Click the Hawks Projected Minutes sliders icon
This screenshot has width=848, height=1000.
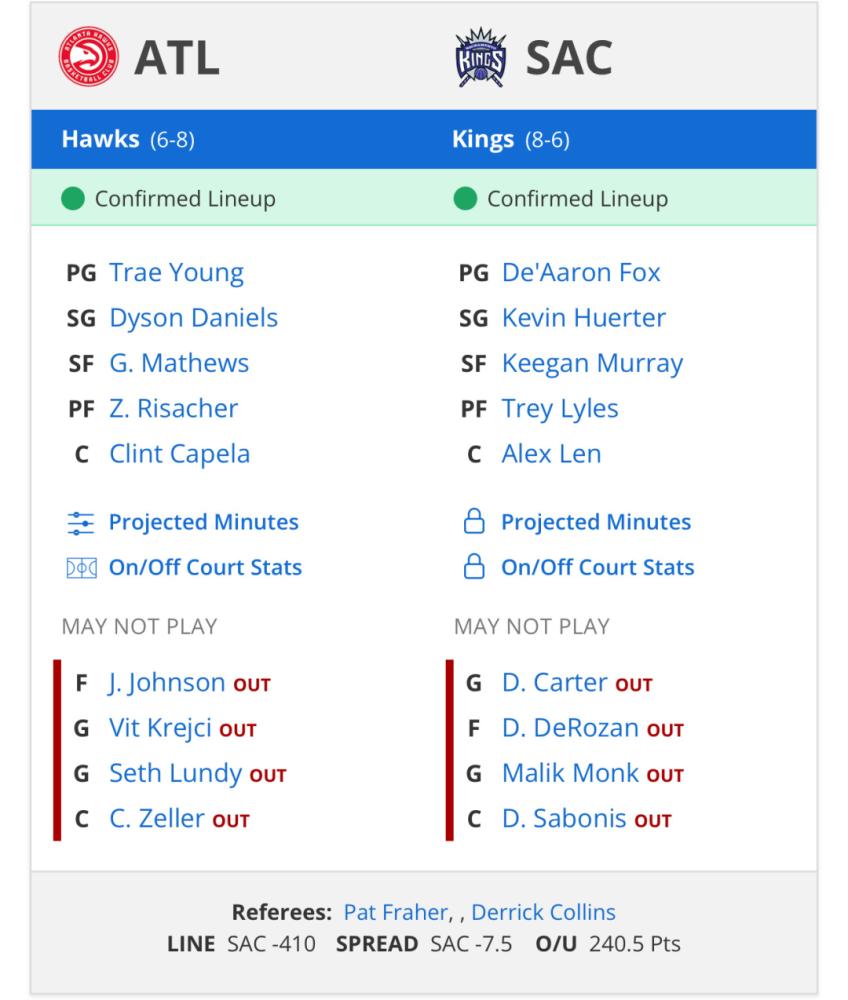tap(81, 522)
